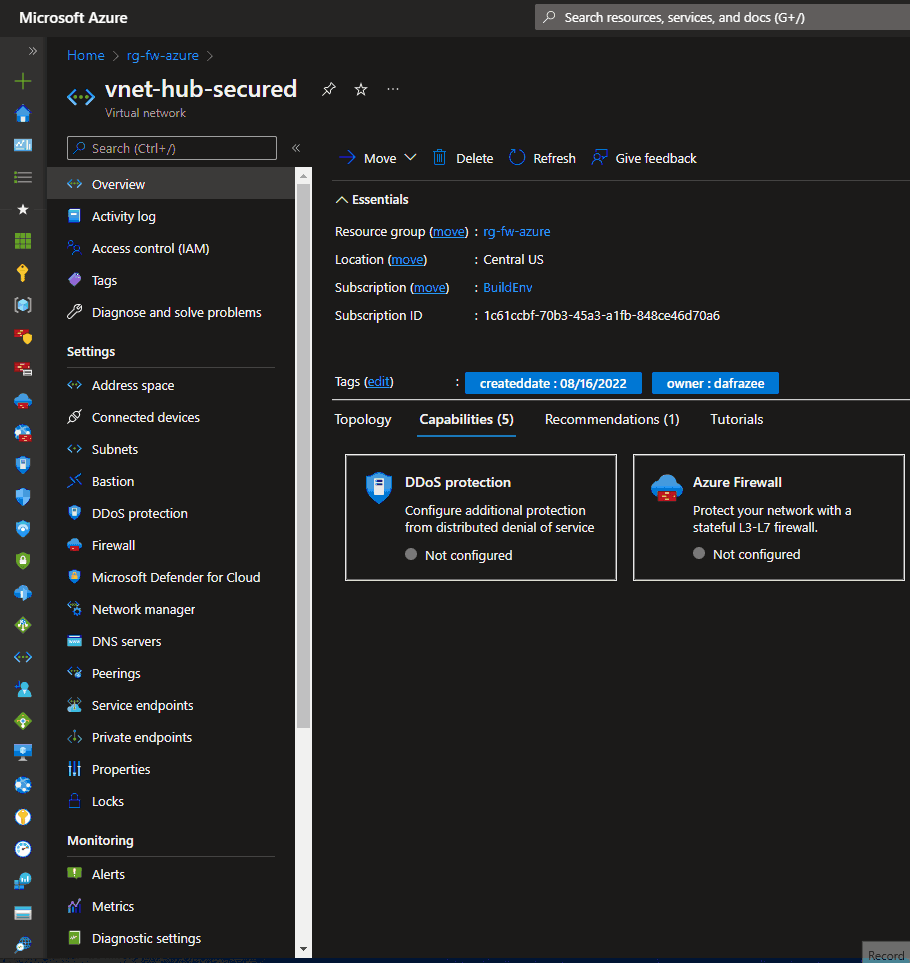Screen dimensions: 910x963
Task: Open the Home icon in left rail
Action: click(23, 113)
